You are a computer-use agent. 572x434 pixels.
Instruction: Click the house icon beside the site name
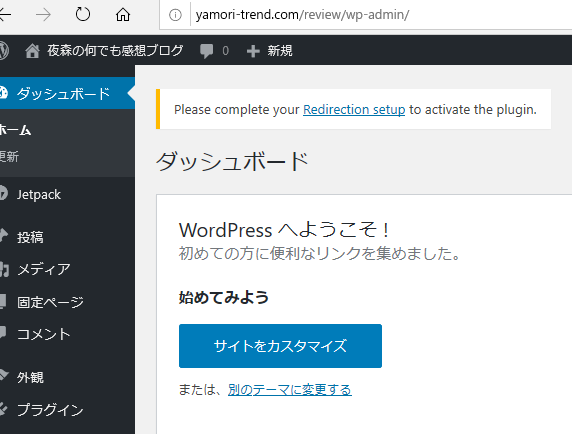tap(32, 51)
